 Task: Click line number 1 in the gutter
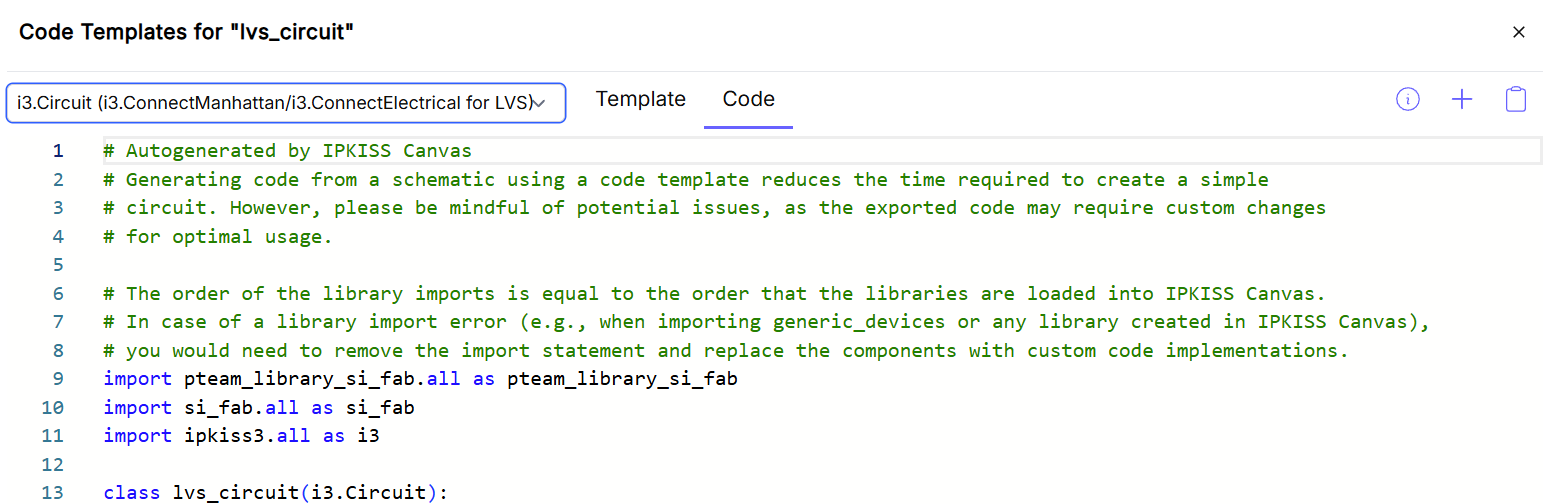pos(58,151)
